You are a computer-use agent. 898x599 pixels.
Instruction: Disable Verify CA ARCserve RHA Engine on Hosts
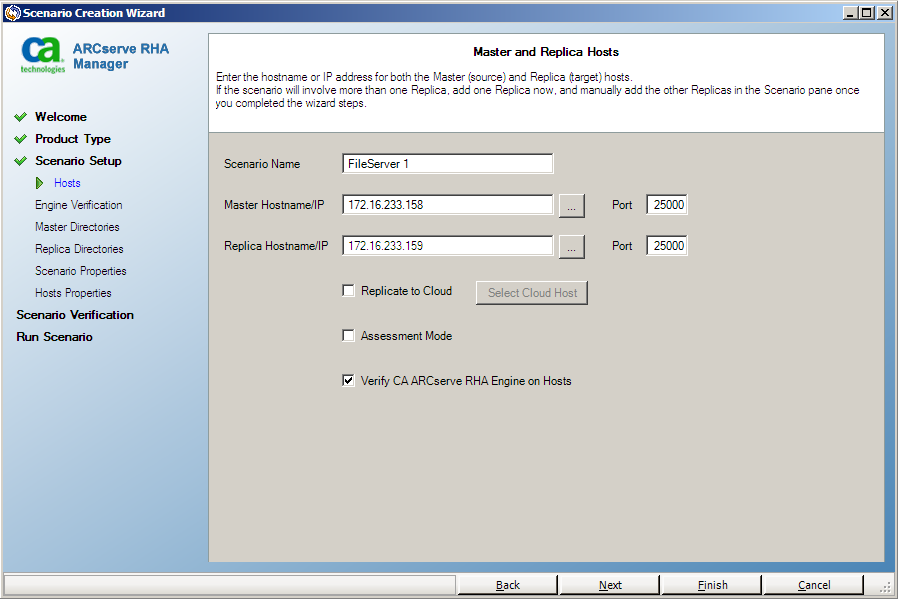pyautogui.click(x=348, y=380)
